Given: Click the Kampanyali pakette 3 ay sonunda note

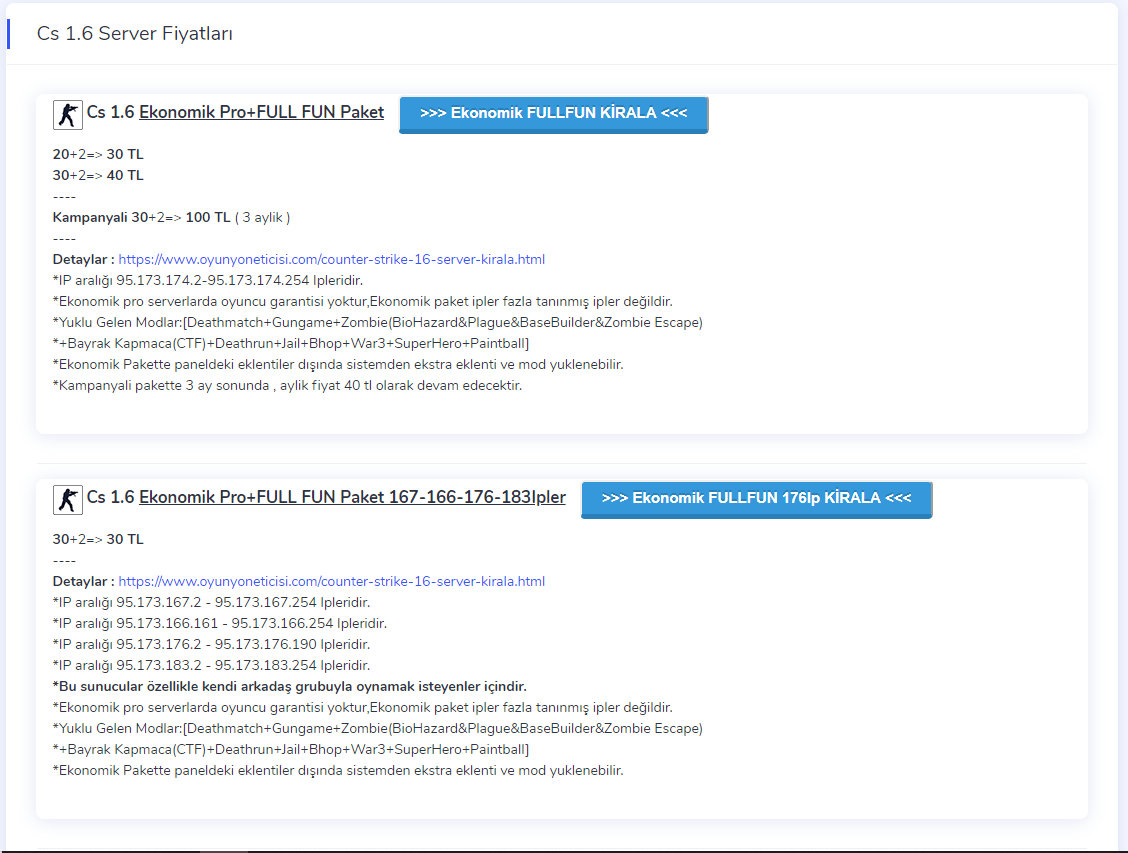Looking at the screenshot, I should pos(287,386).
